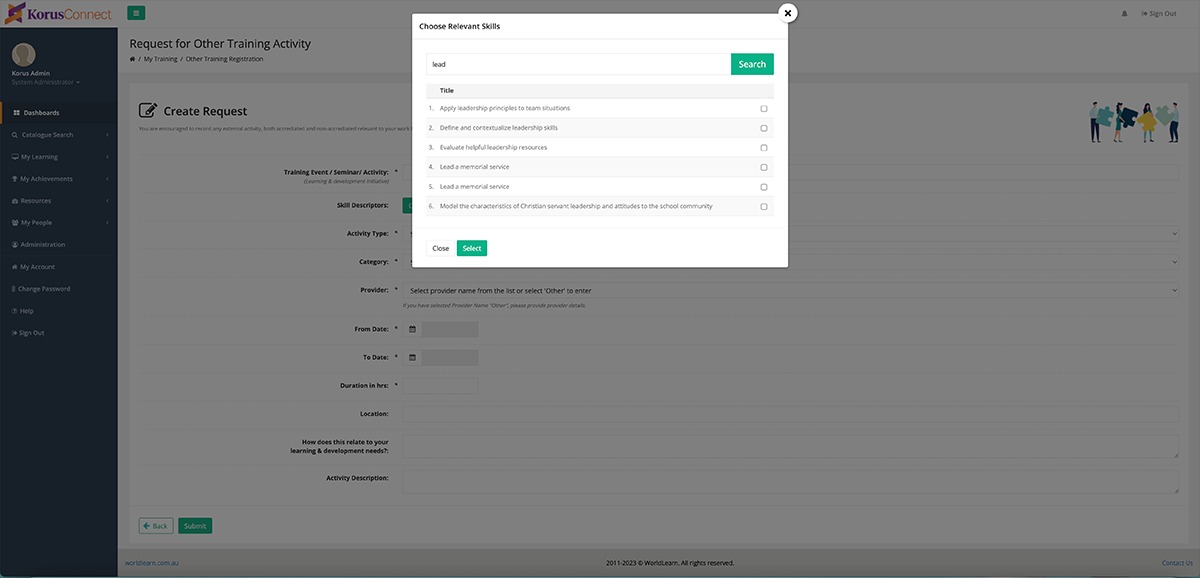Viewport: 1200px width, 578px height.
Task: Check 'Evaluate helpful leadership resources' box
Action: pyautogui.click(x=764, y=147)
